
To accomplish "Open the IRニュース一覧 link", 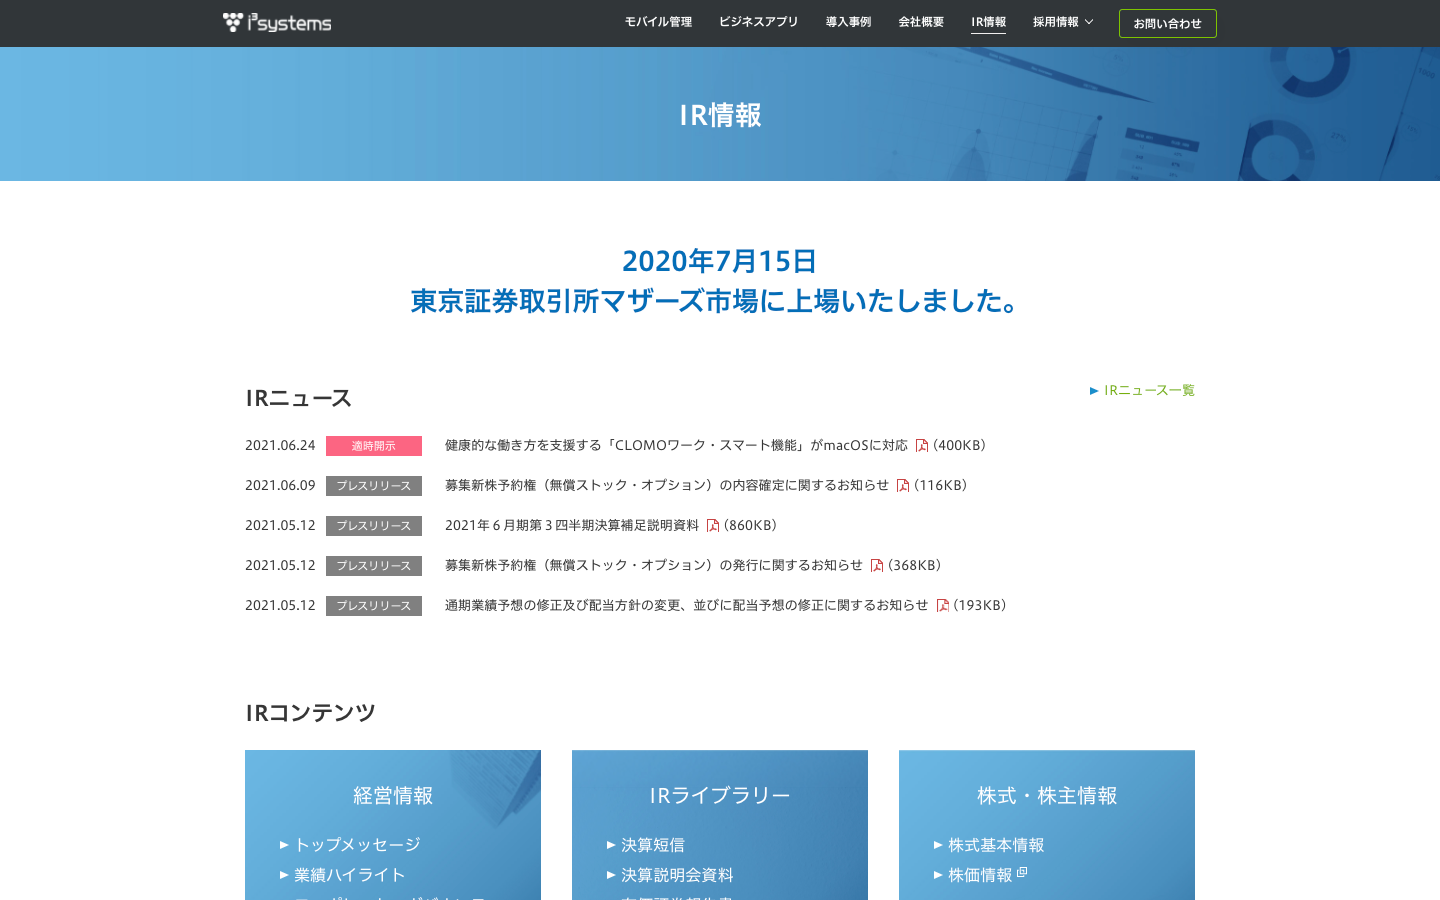I will [x=1149, y=390].
